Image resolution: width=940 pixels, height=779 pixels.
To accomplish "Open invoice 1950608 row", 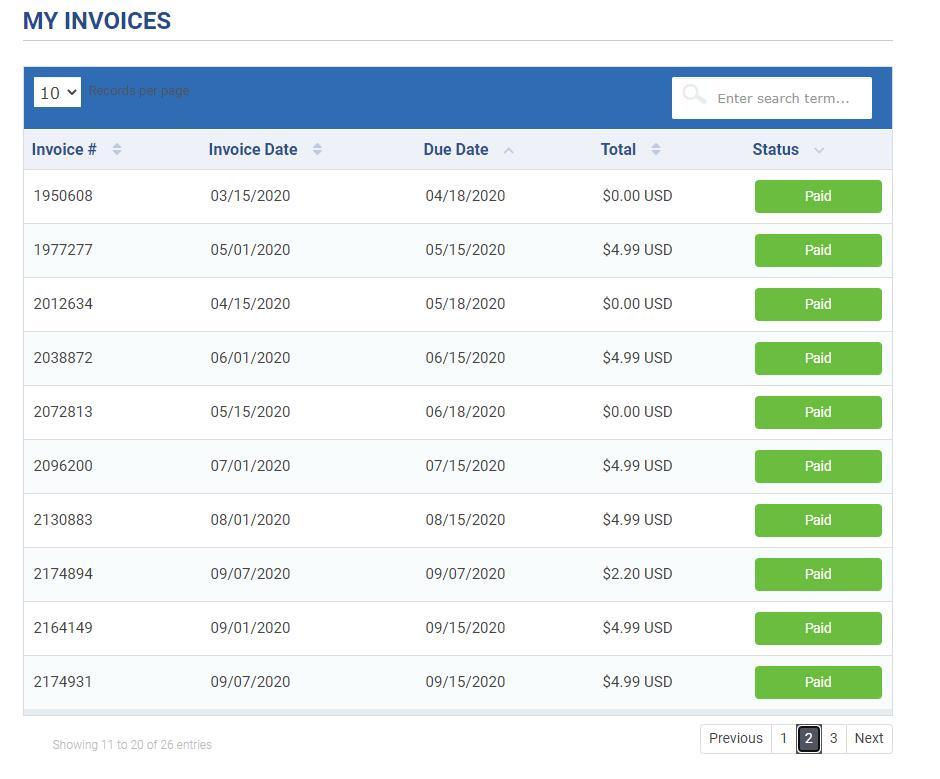I will point(458,196).
